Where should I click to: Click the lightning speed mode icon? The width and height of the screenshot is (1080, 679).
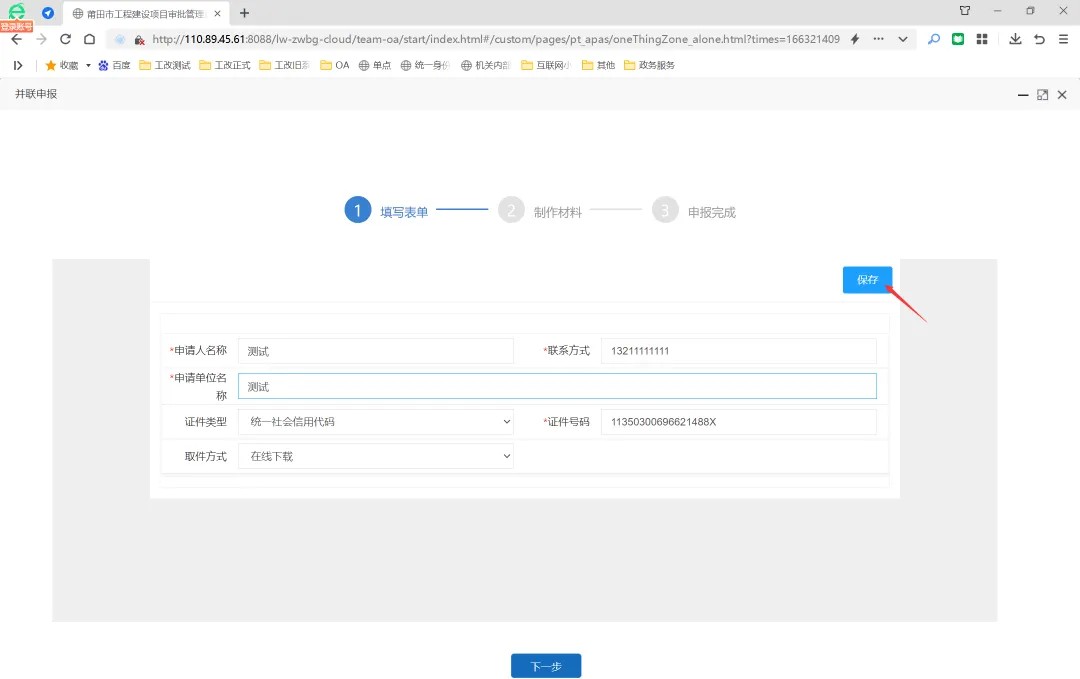click(x=855, y=39)
